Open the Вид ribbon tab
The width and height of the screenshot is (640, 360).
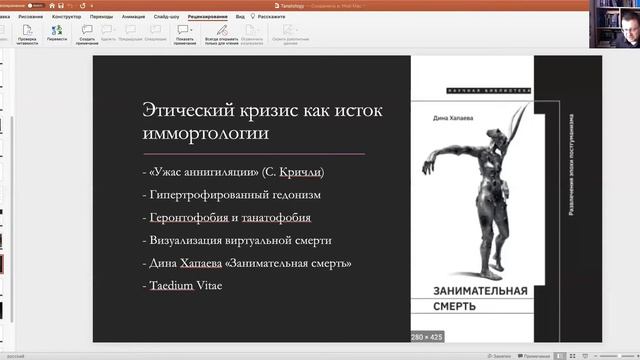[x=240, y=17]
